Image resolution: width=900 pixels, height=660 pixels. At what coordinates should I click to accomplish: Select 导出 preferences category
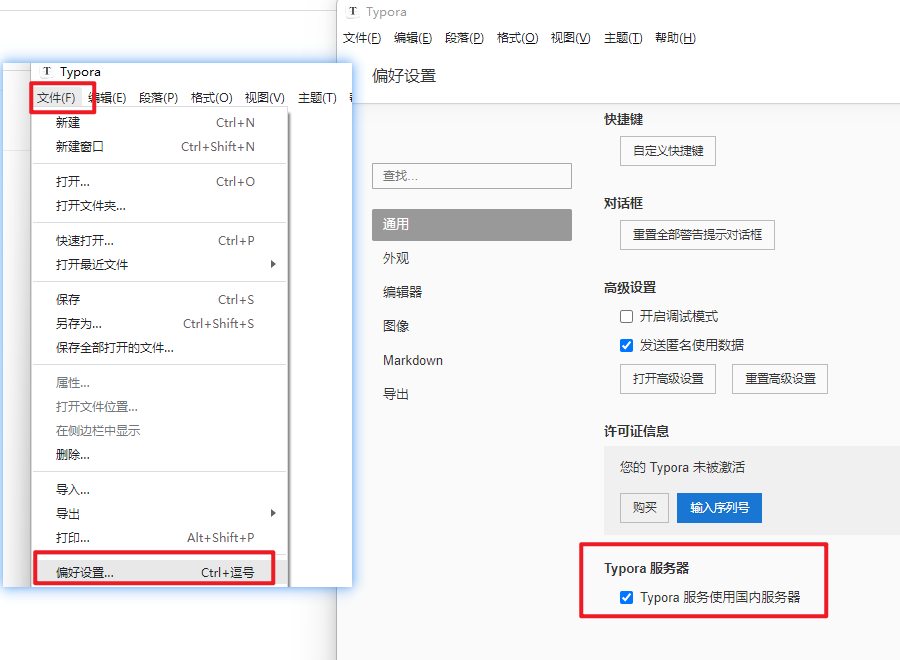(x=472, y=394)
